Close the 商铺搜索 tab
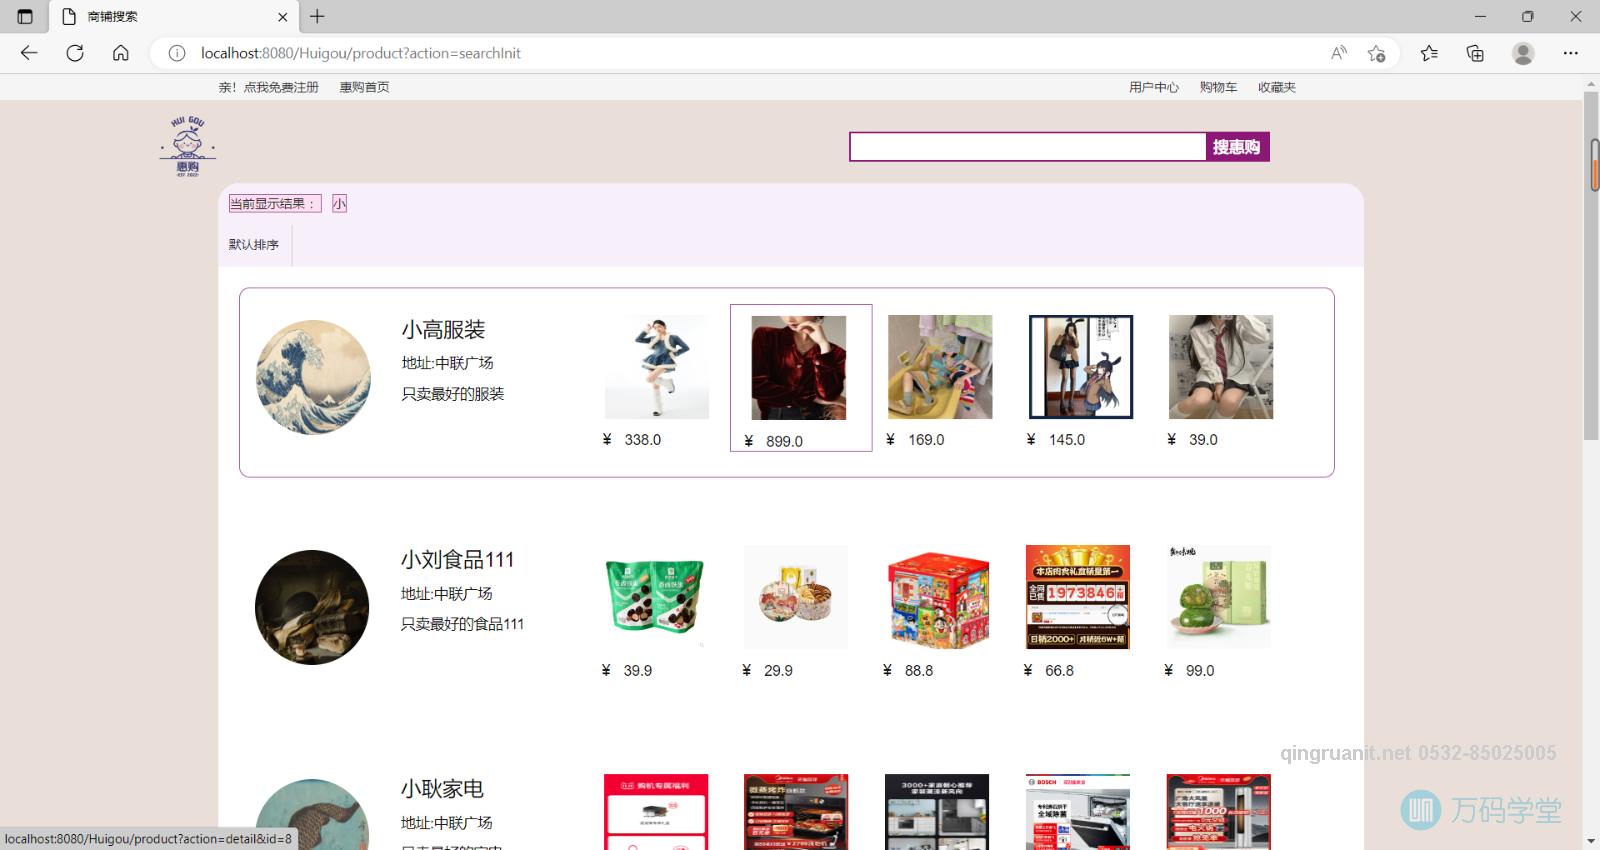 (x=282, y=17)
